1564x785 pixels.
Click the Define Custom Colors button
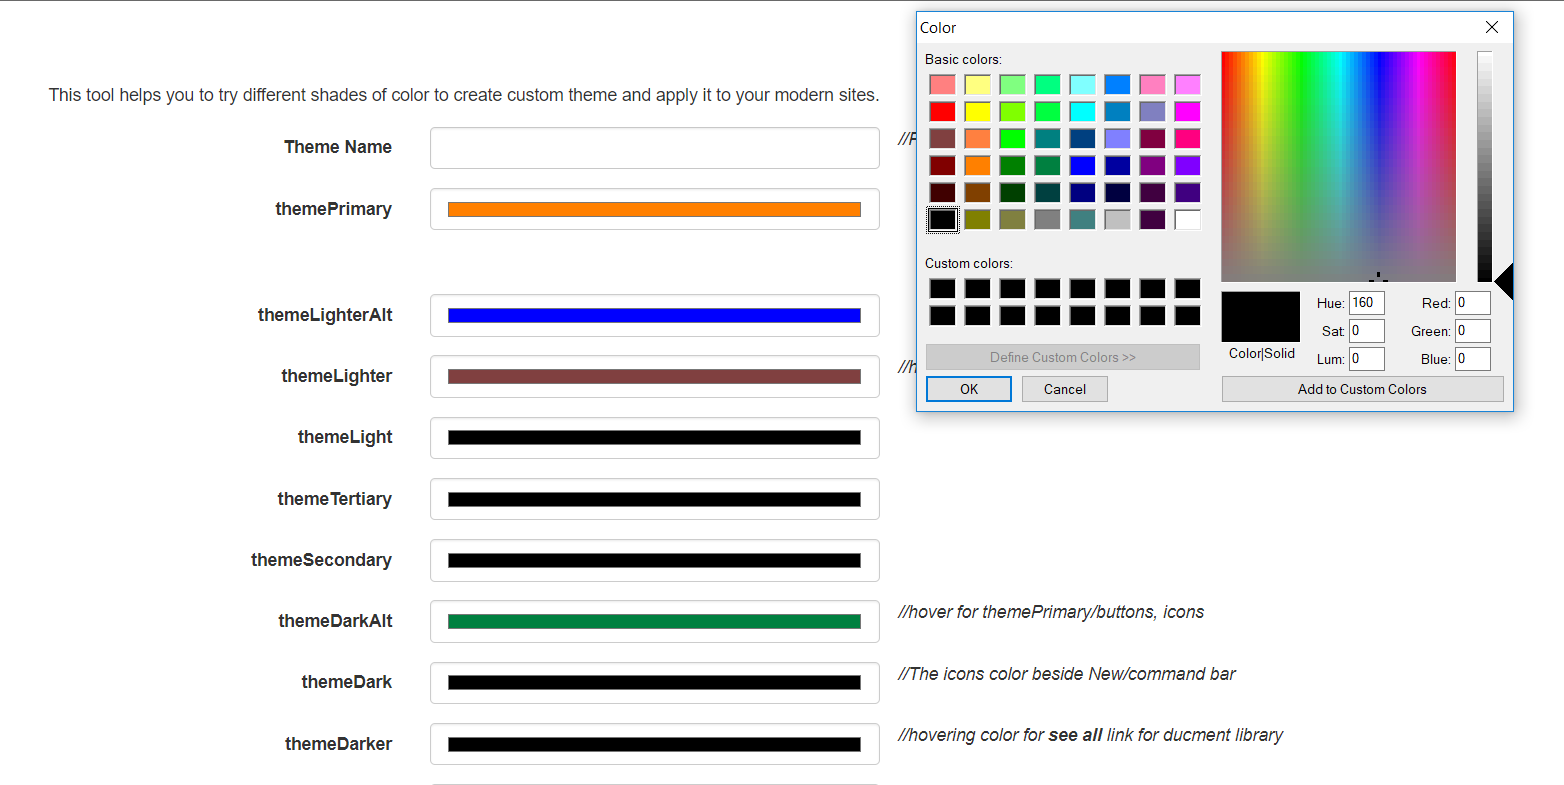click(x=1062, y=357)
